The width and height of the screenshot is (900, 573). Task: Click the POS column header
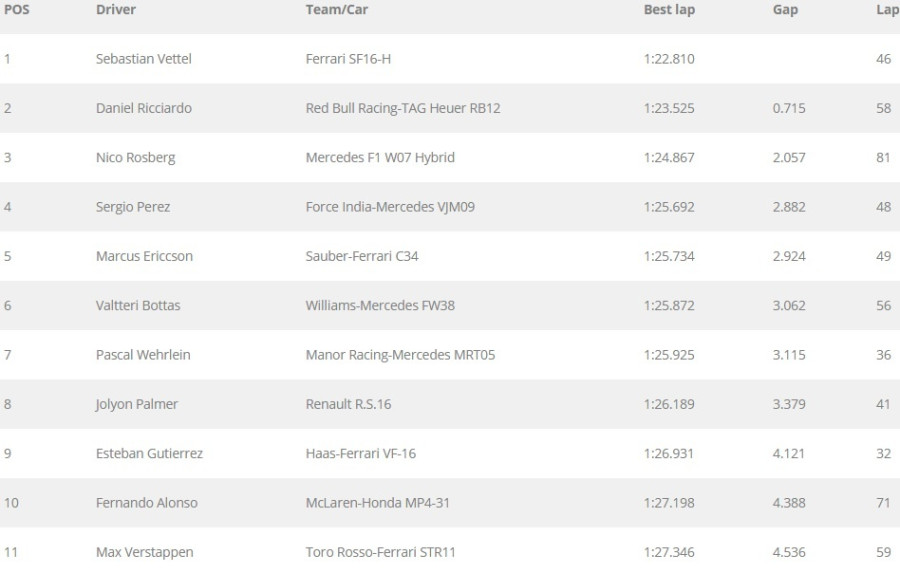point(17,10)
